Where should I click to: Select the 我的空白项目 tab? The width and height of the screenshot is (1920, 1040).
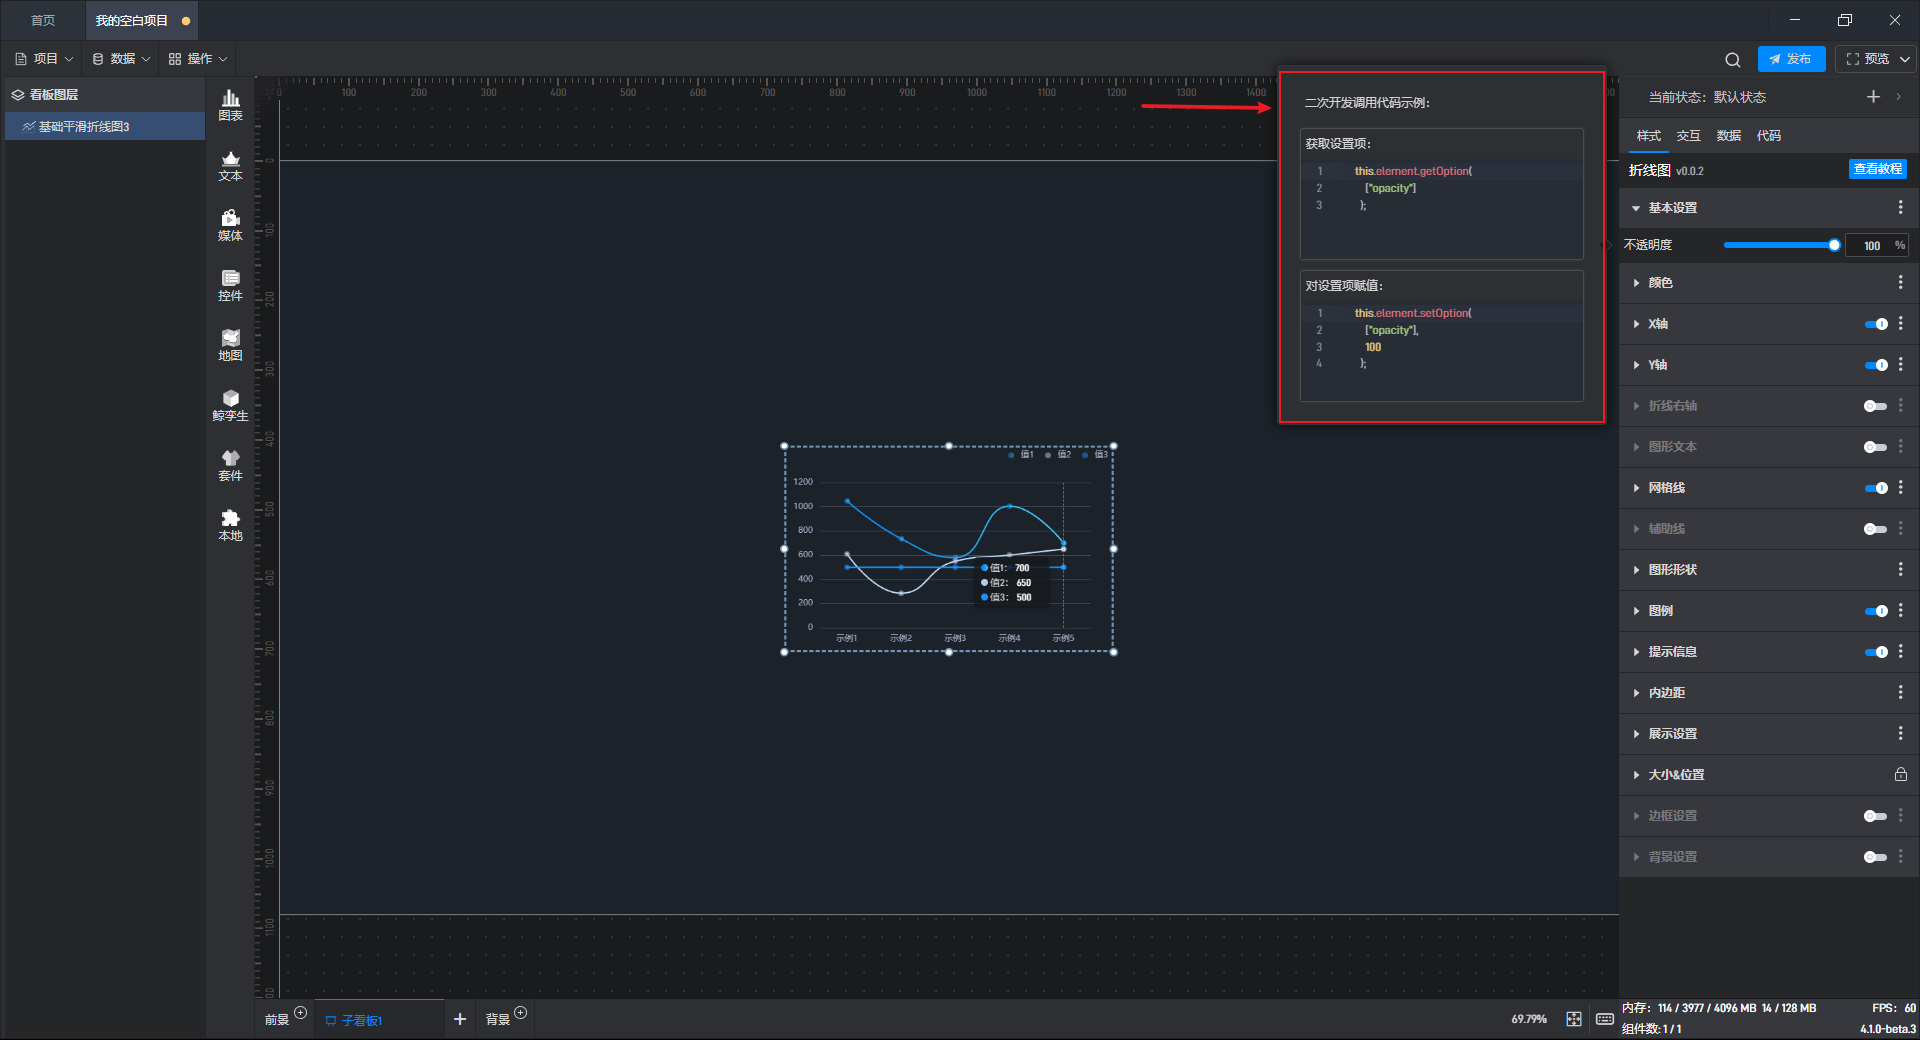[140, 20]
